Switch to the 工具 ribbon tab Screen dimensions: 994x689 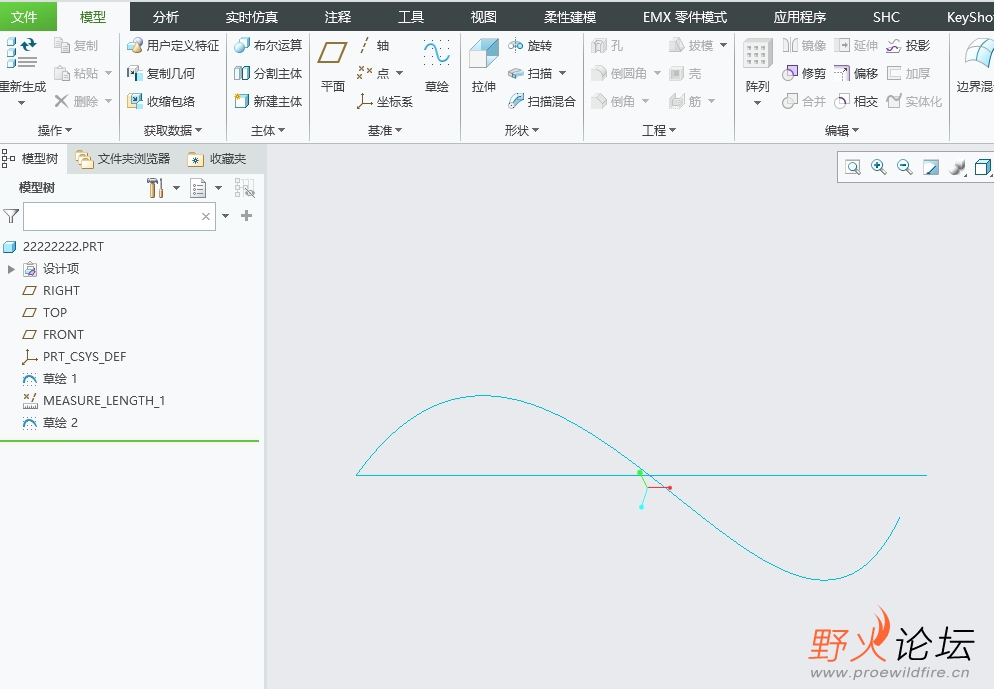coord(410,17)
